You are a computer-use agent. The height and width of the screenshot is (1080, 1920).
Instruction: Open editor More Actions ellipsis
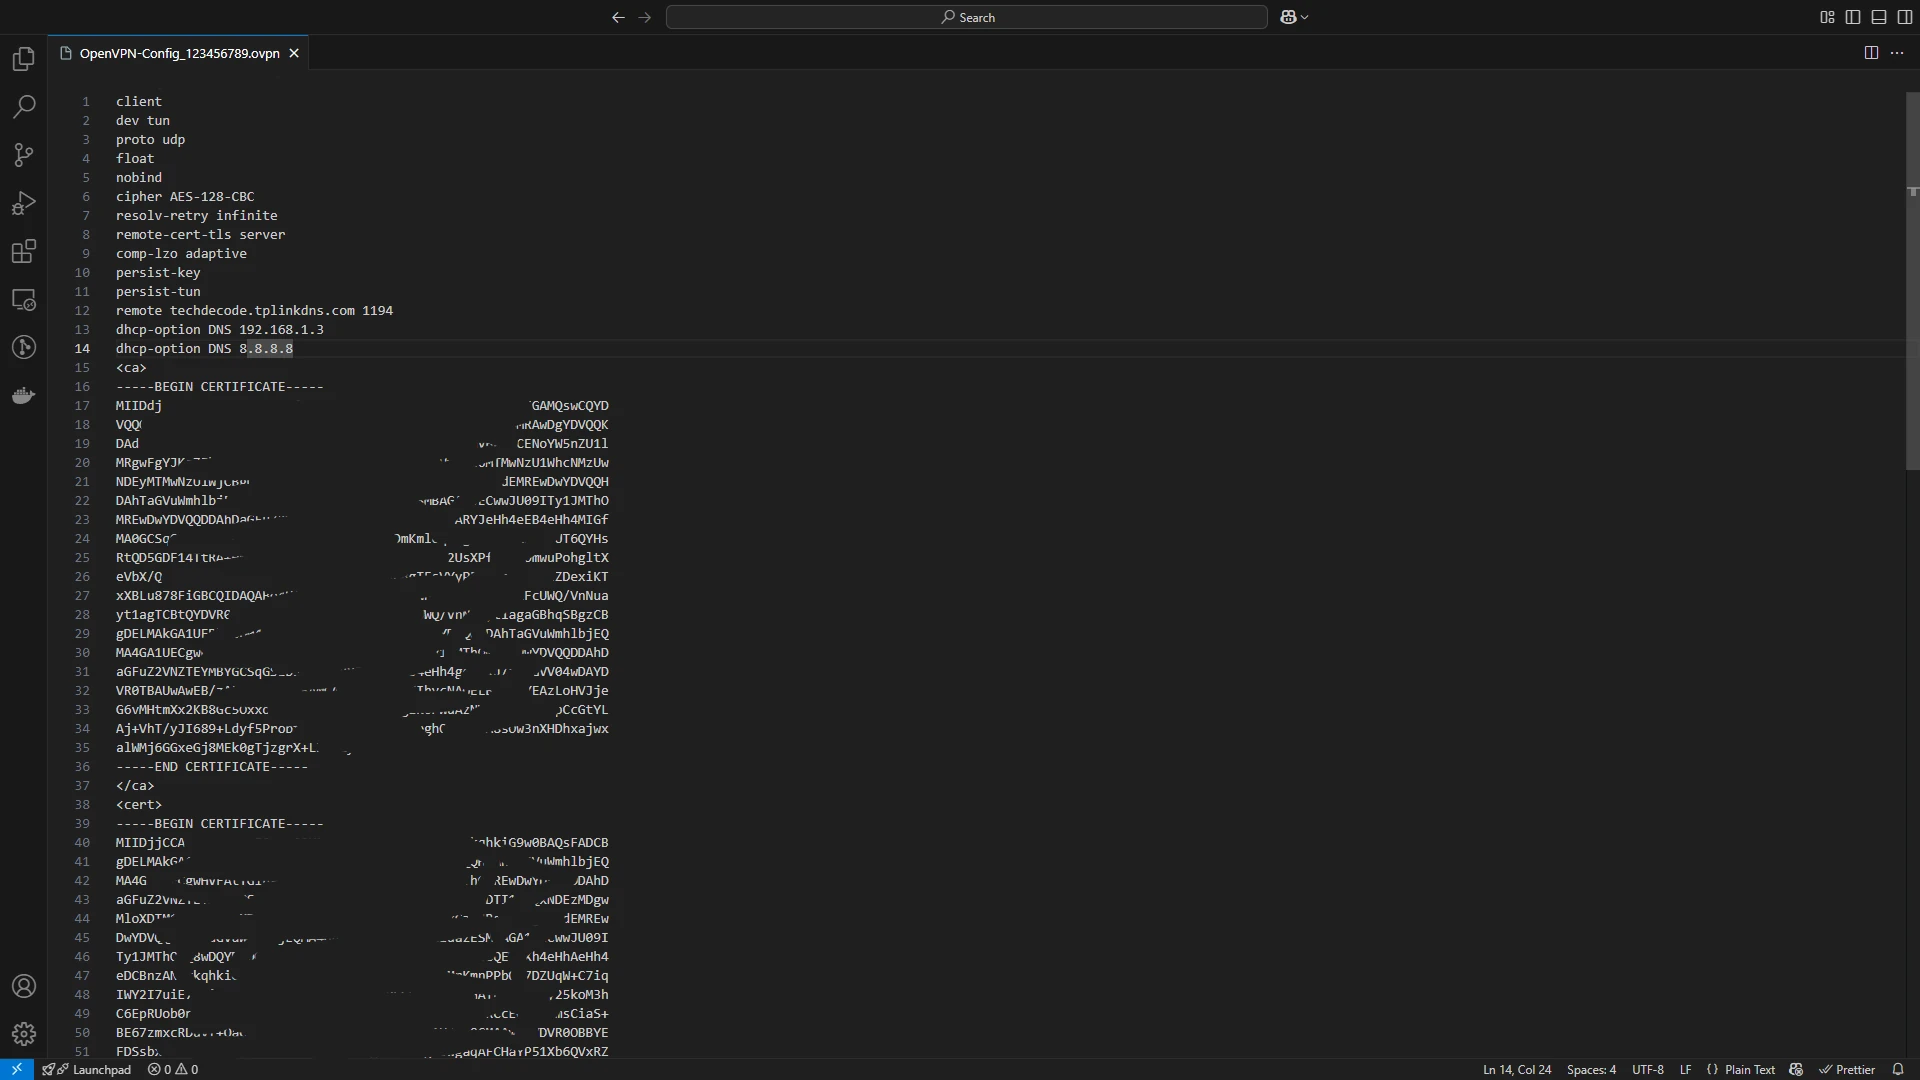[x=1897, y=53]
